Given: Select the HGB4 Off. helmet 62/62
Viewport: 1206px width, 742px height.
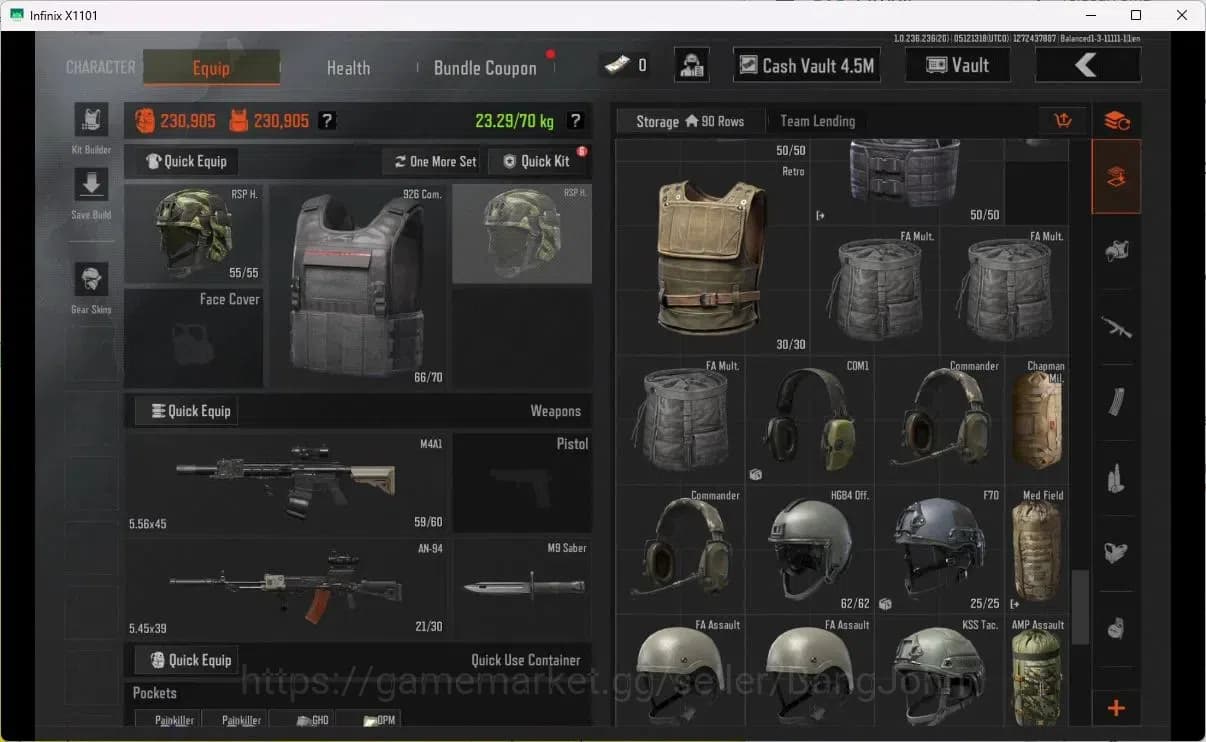Looking at the screenshot, I should click(810, 550).
